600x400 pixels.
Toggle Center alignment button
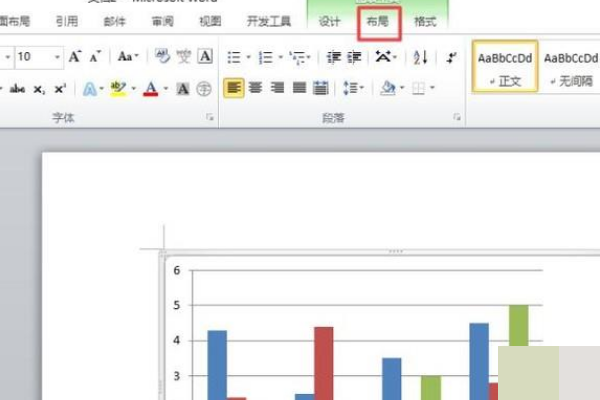point(255,88)
